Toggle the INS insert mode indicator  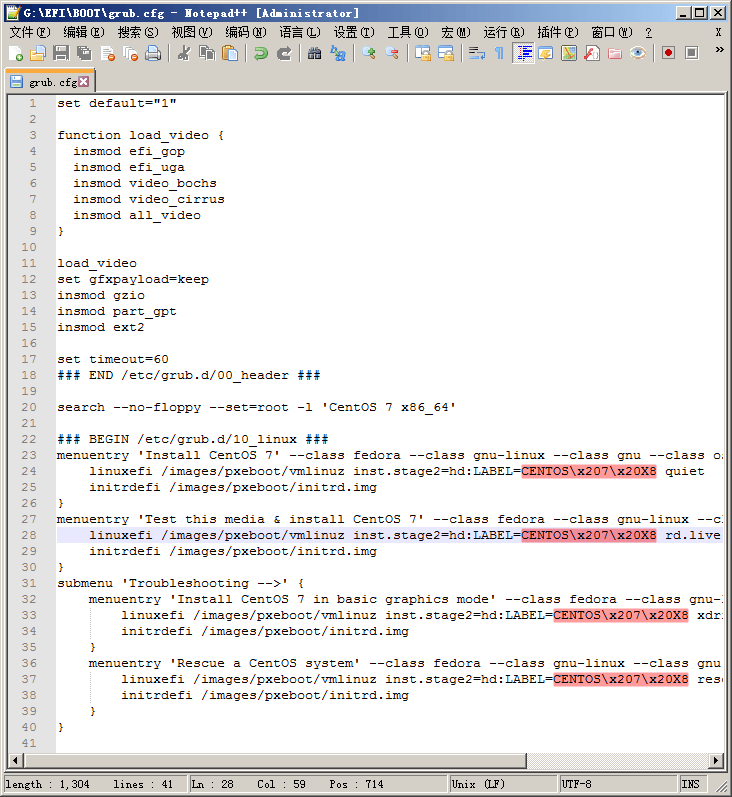pyautogui.click(x=691, y=785)
